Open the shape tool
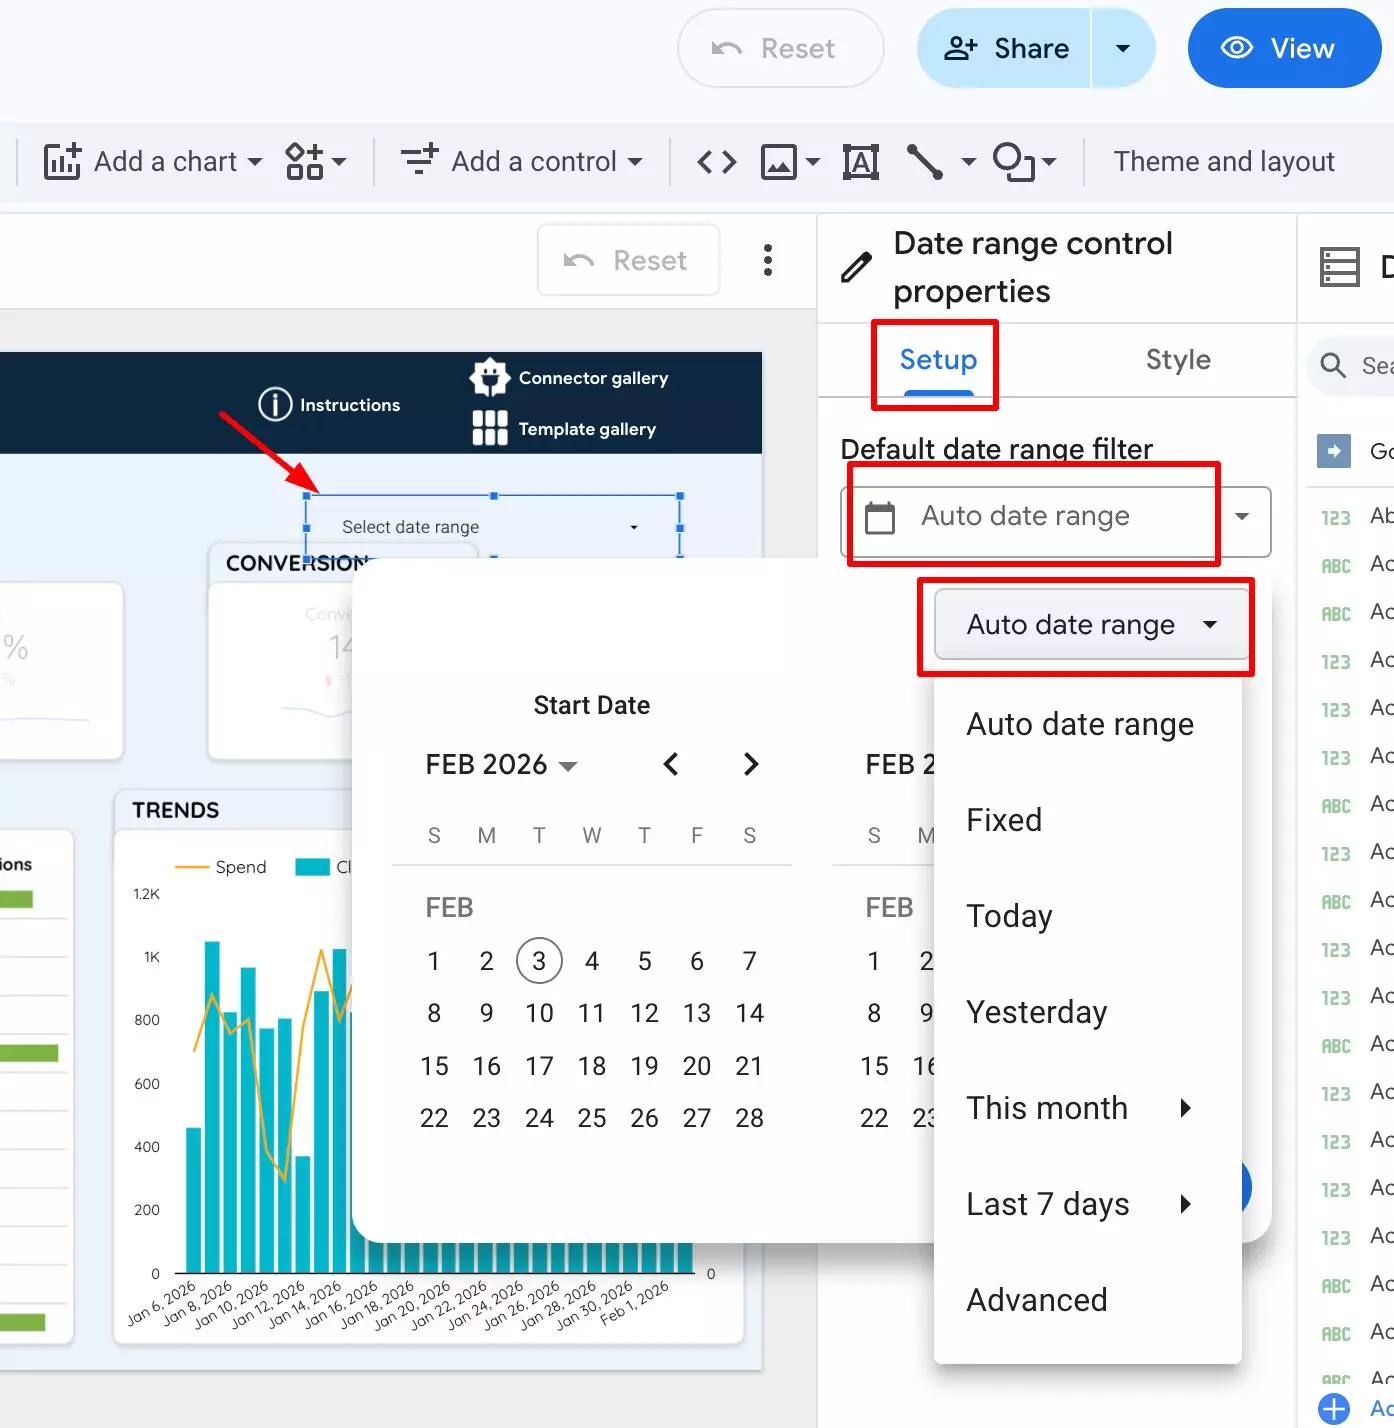1394x1428 pixels. click(1014, 162)
